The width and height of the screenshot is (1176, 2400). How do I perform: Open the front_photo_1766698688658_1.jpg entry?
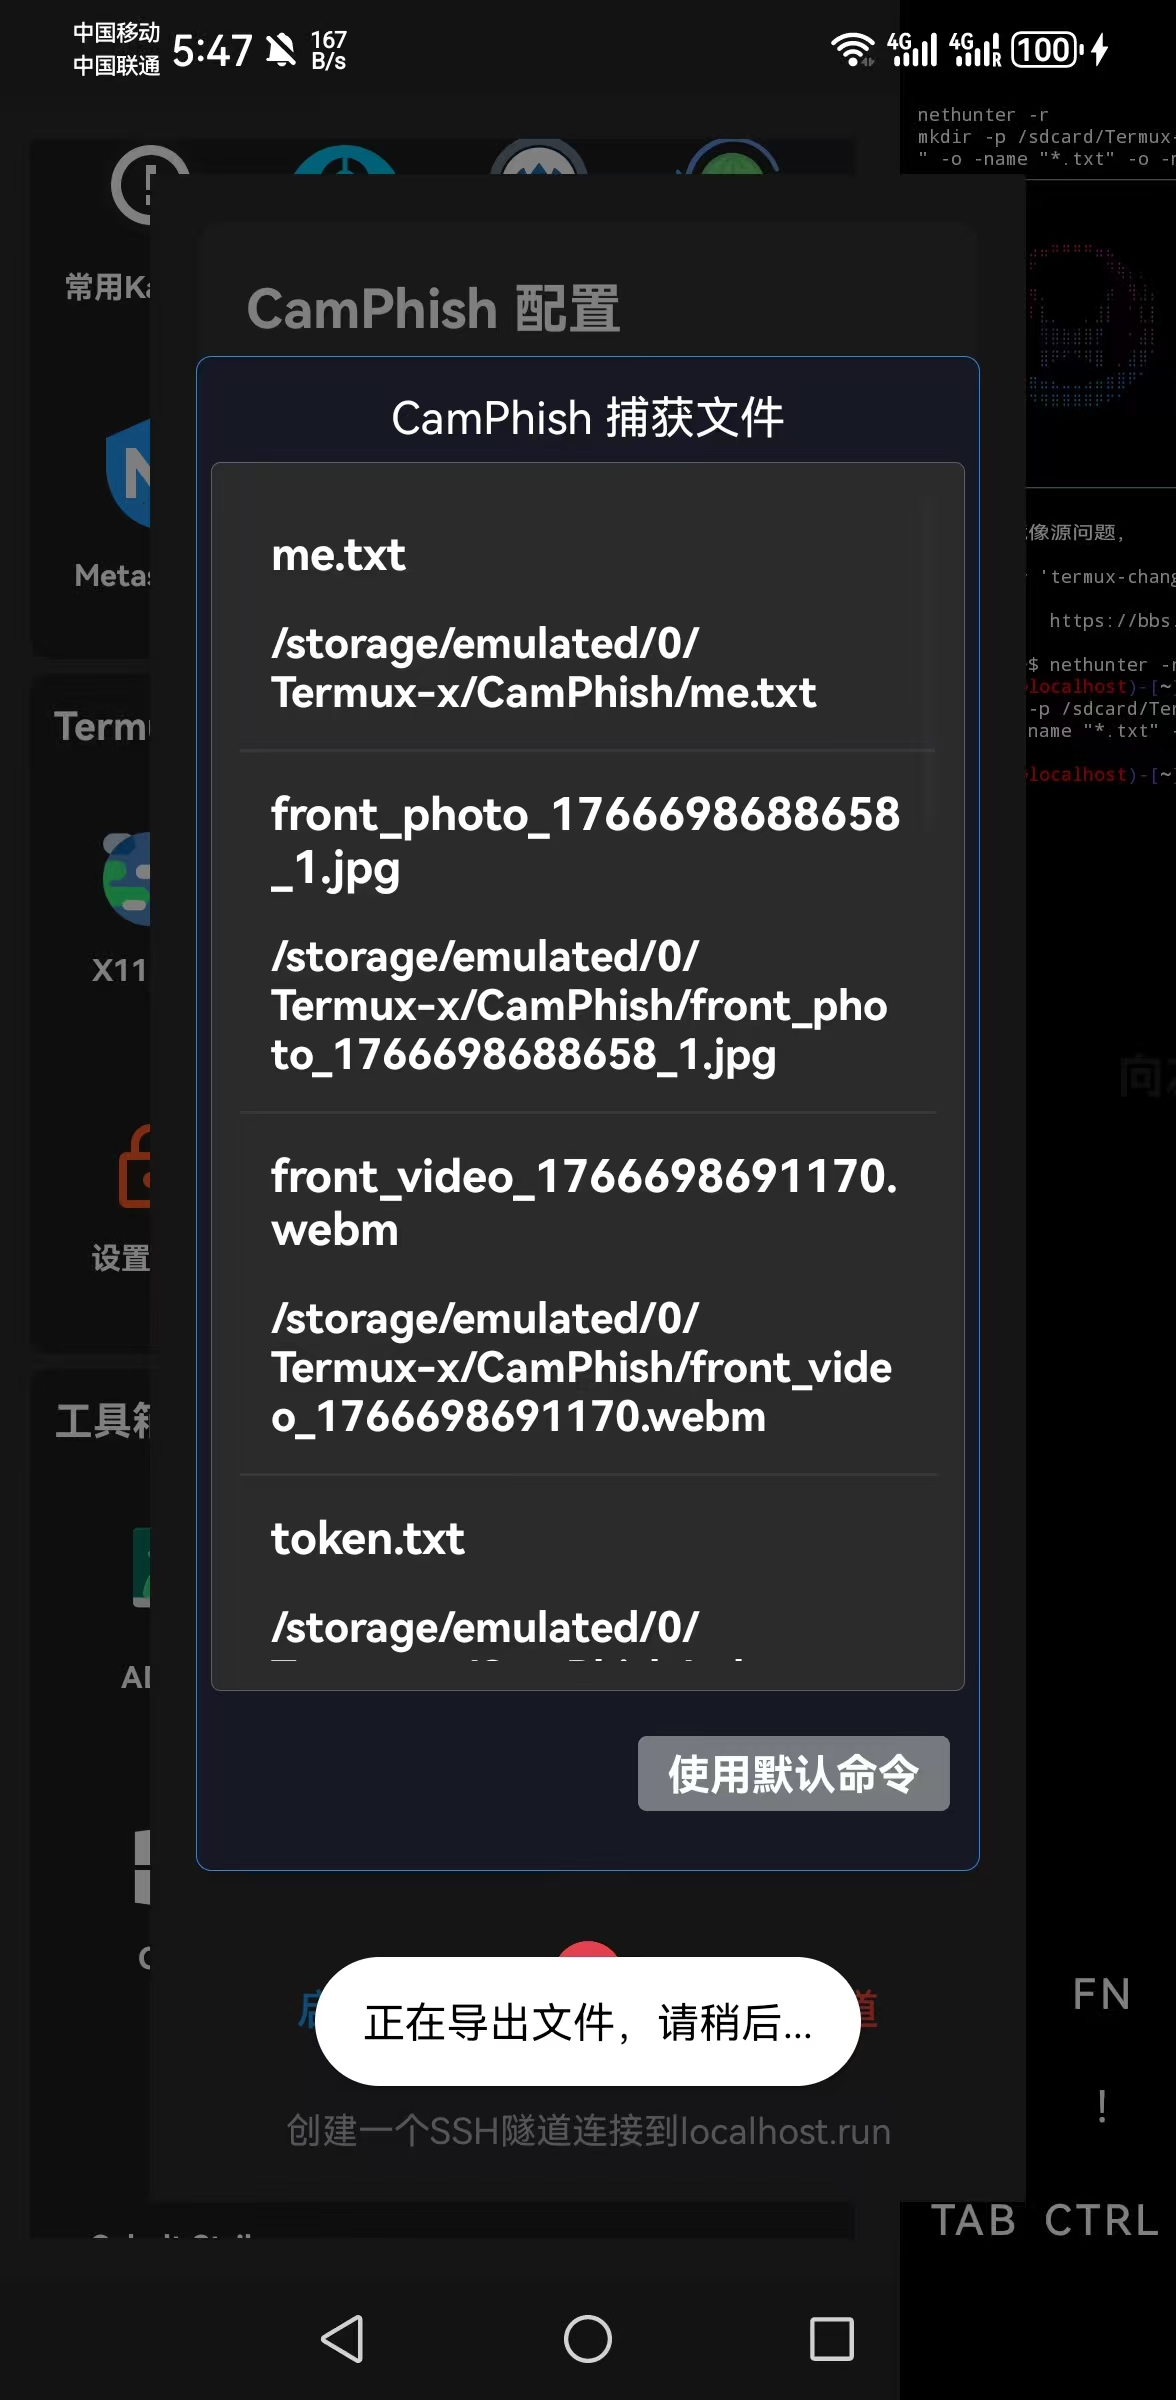587,932
